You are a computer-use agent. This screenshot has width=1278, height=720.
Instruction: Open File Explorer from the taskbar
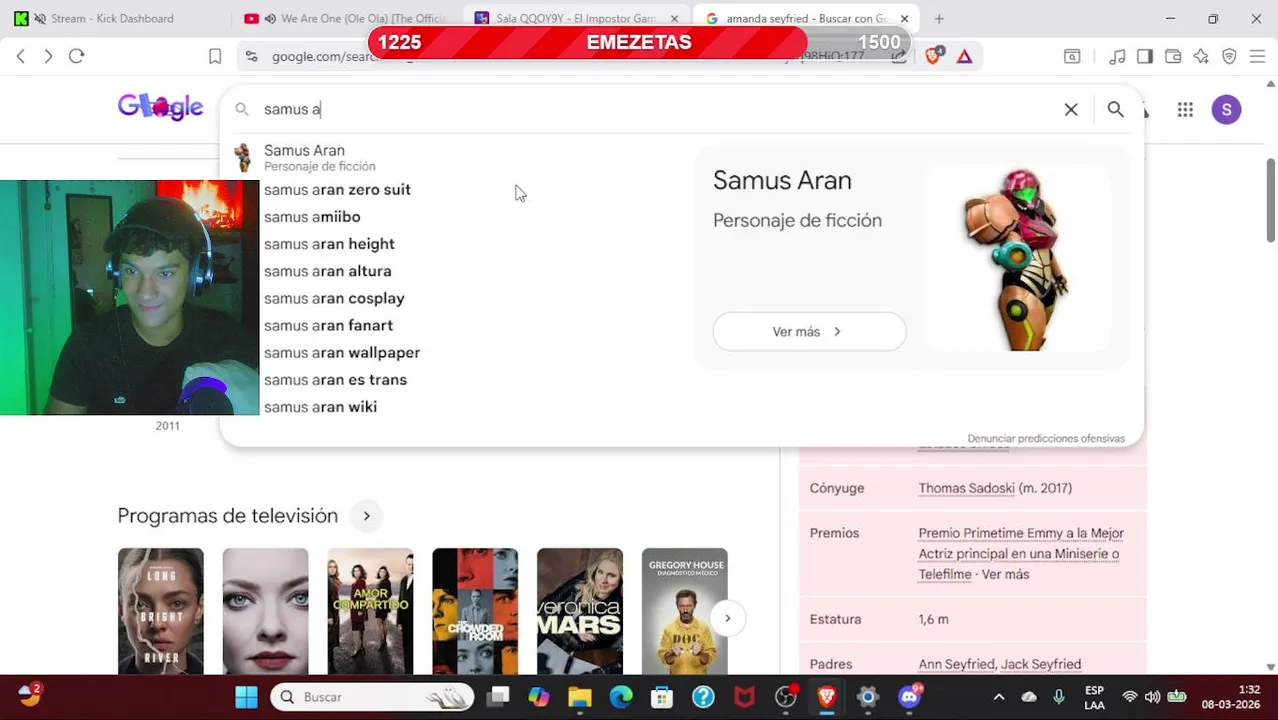(580, 697)
